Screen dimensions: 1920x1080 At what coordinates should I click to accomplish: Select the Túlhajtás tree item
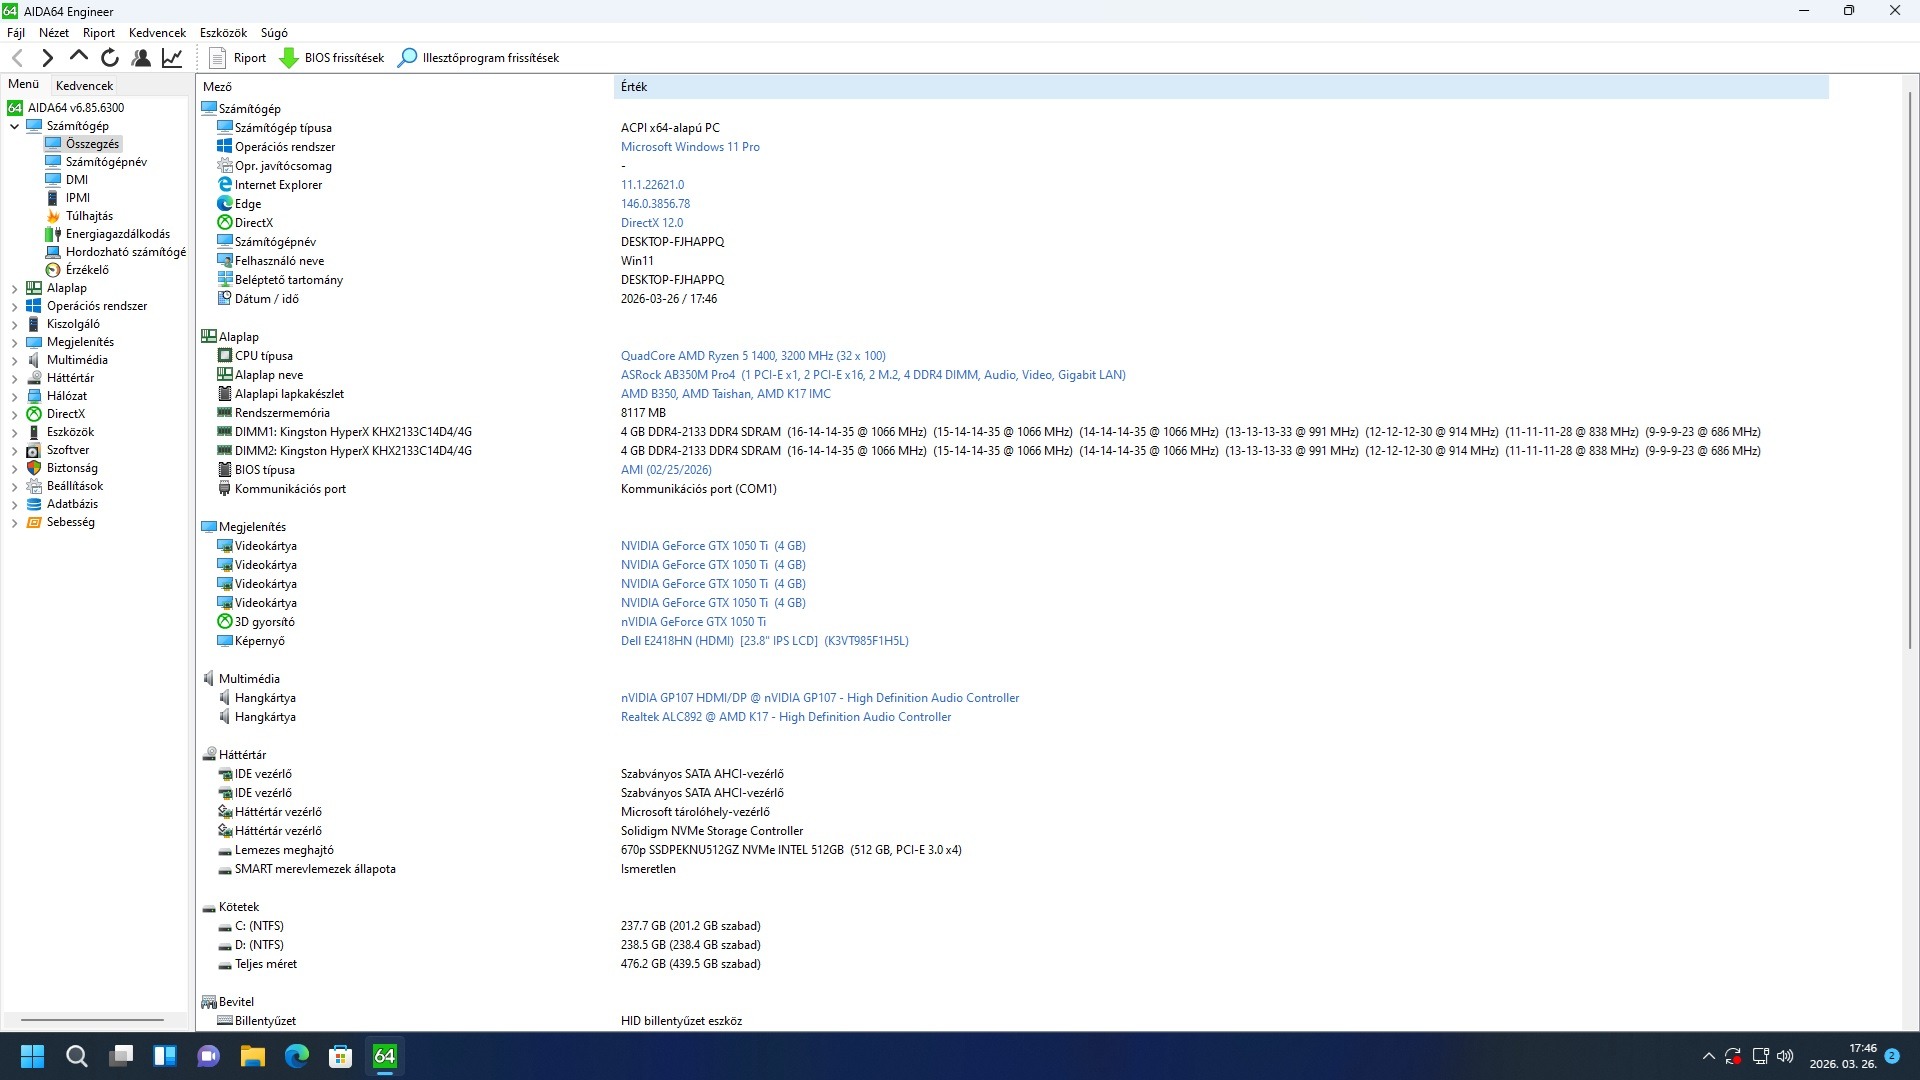click(89, 216)
